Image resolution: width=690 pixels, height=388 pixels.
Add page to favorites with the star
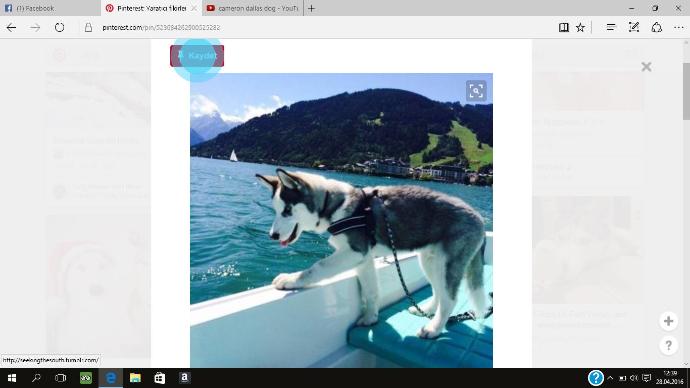(x=580, y=27)
